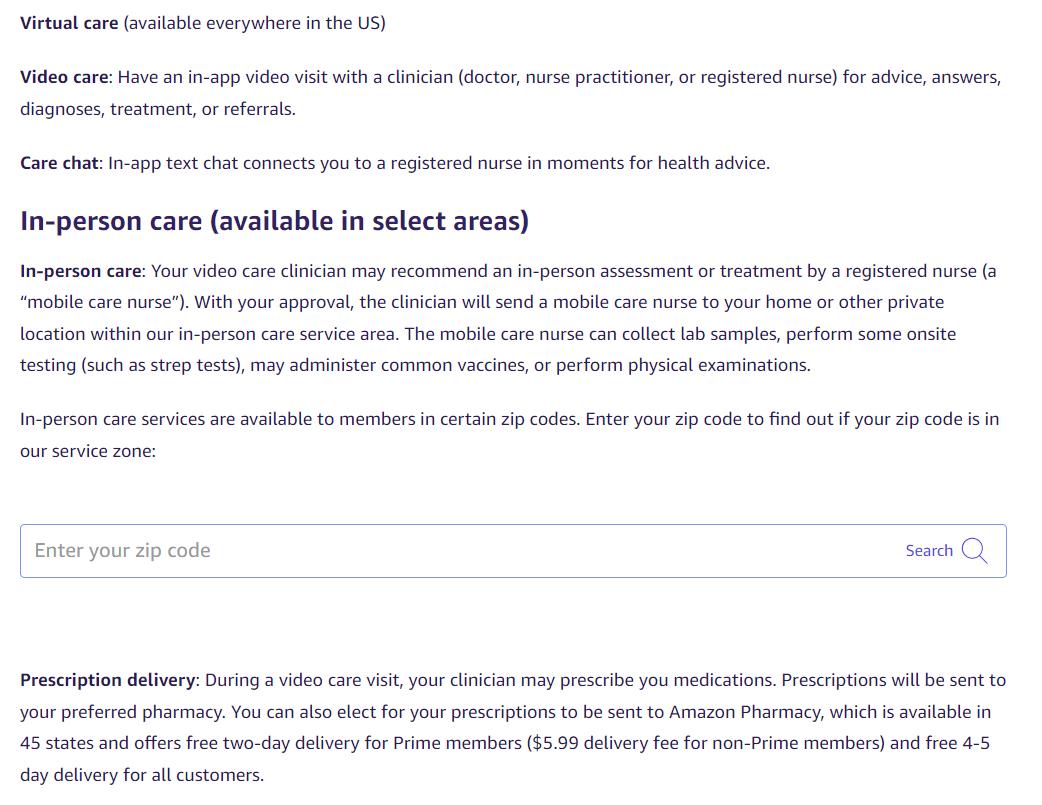The width and height of the screenshot is (1042, 805).
Task: Click the bold "Prescription delivery" label
Action: pyautogui.click(x=108, y=680)
